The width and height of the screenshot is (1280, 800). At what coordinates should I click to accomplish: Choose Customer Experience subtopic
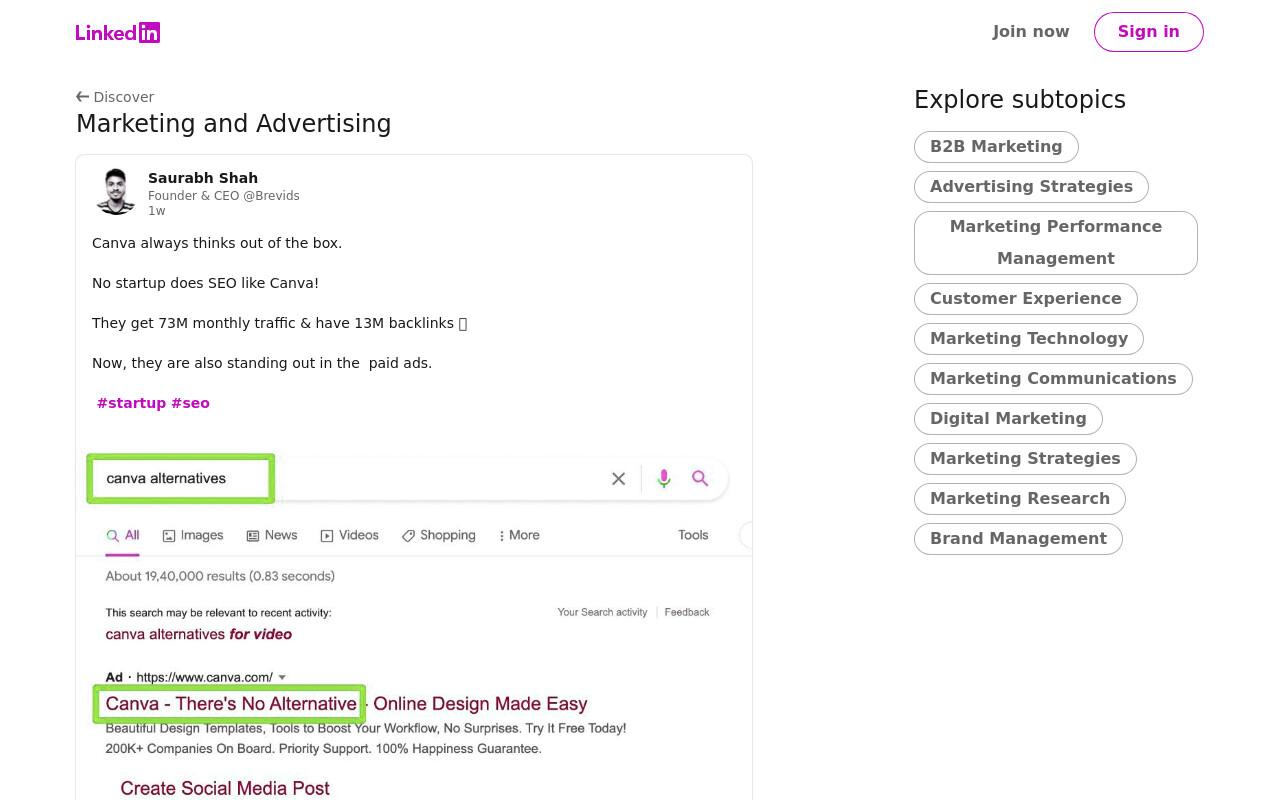point(1026,299)
